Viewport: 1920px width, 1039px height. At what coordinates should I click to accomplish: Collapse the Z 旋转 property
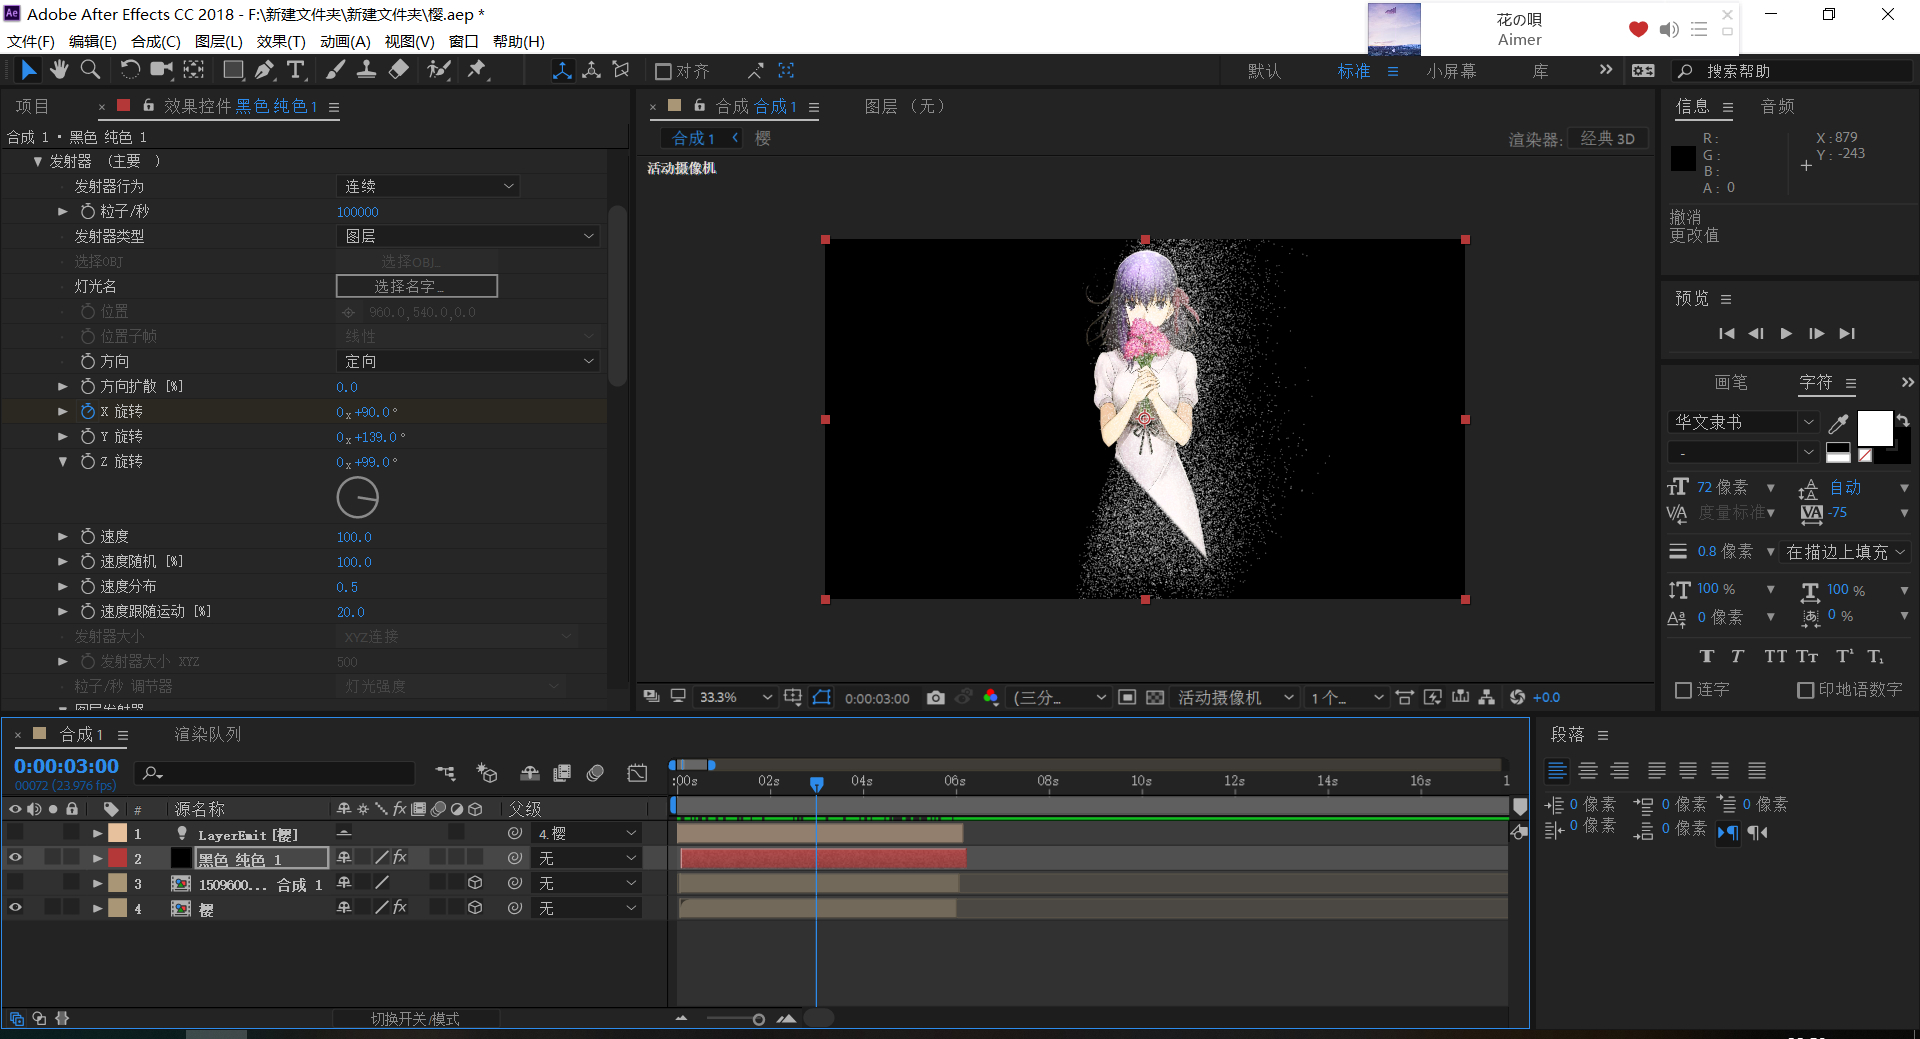click(63, 462)
